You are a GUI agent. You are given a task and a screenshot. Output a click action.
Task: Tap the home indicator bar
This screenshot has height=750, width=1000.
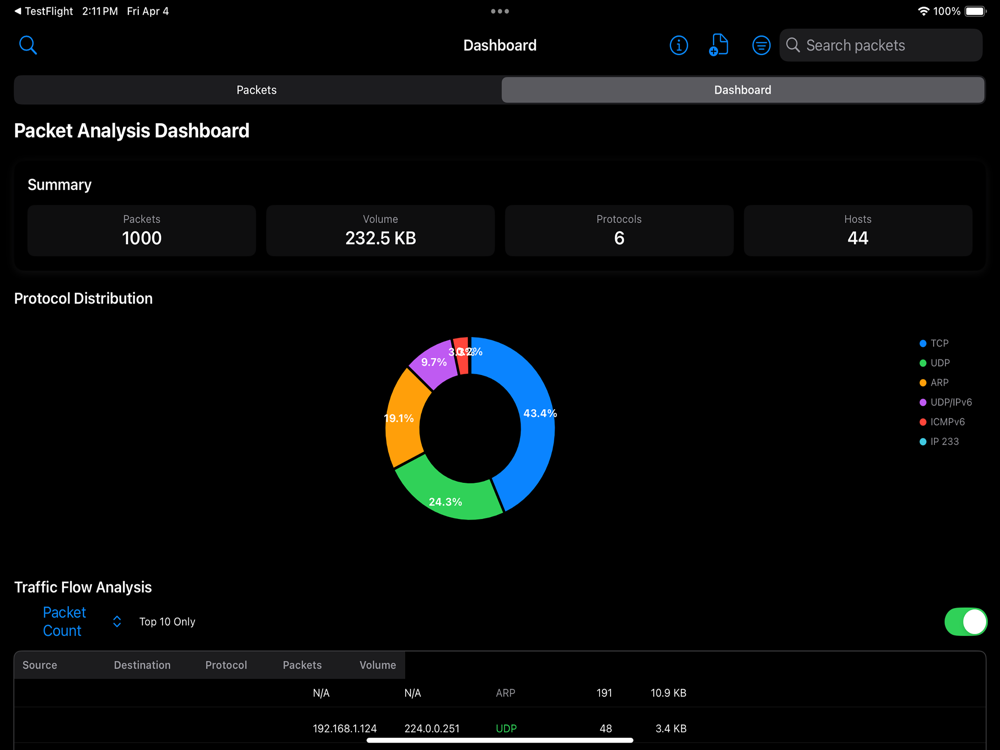click(500, 740)
